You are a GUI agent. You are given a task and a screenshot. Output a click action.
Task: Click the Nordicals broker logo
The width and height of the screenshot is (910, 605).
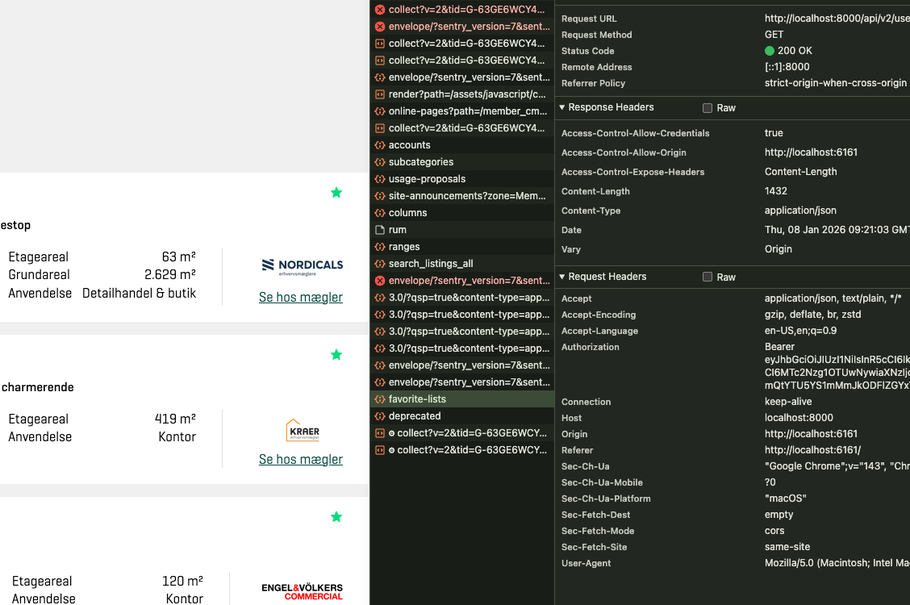pos(302,265)
